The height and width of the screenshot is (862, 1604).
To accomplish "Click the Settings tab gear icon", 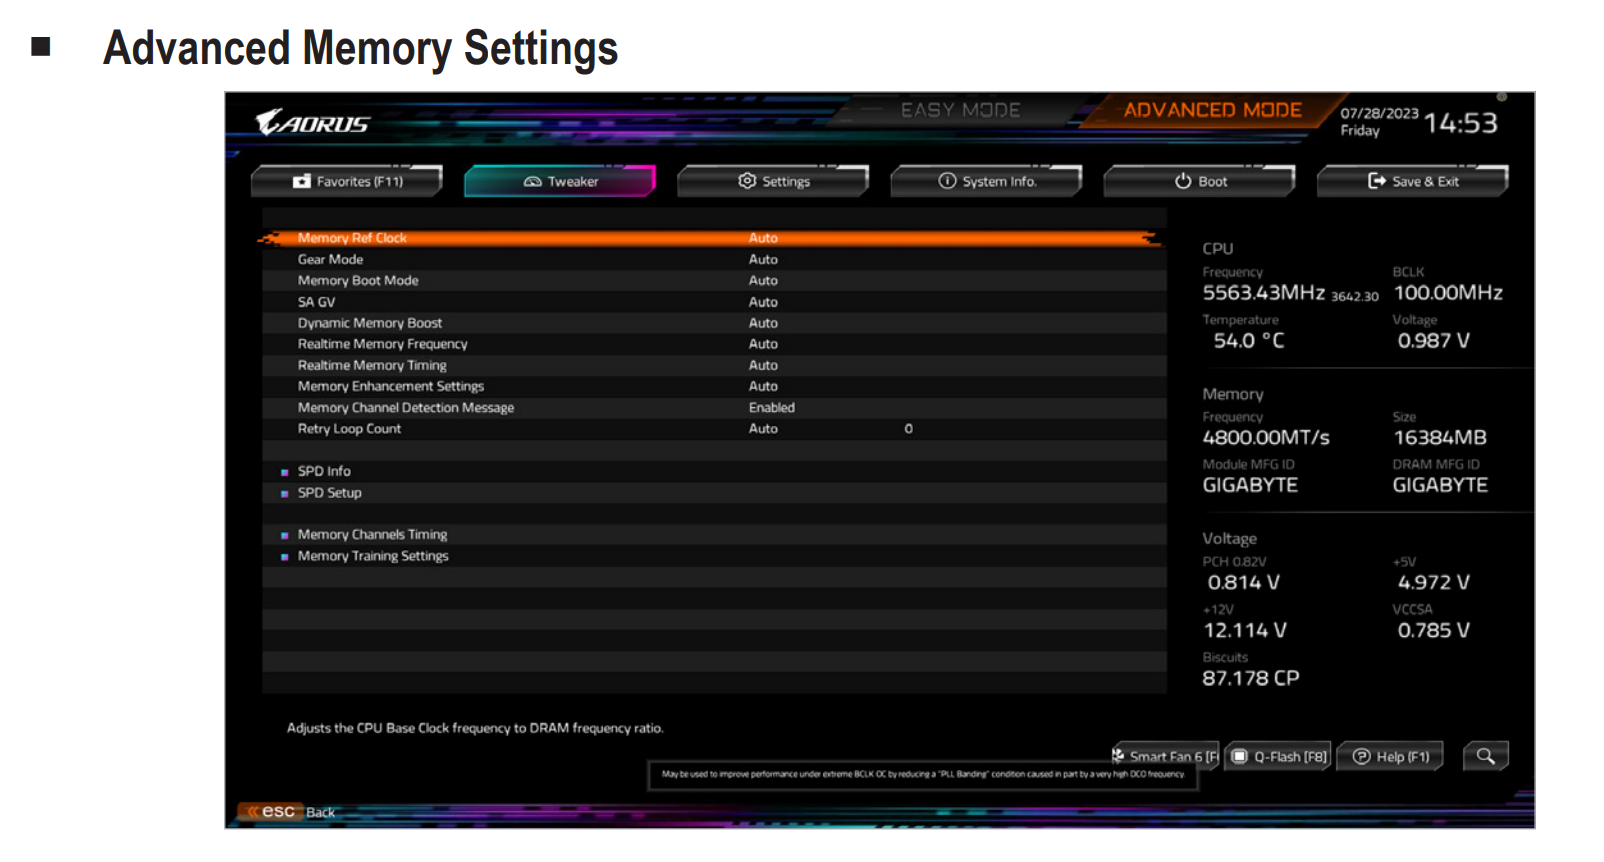I will point(747,181).
